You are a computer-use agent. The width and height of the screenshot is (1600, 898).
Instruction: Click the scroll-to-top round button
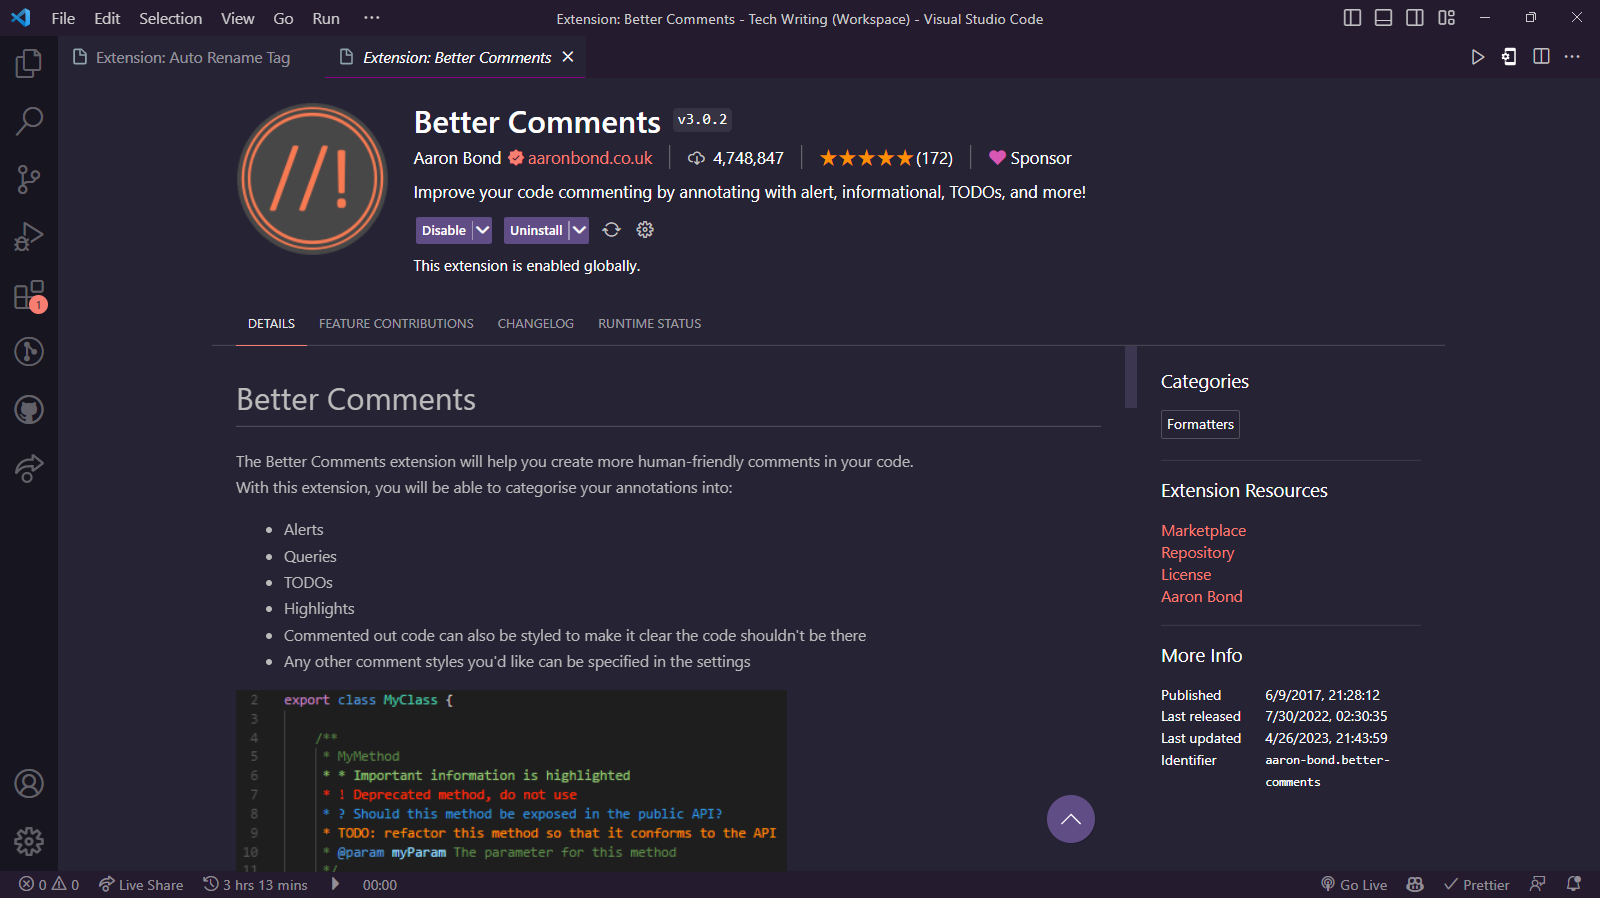pos(1071,819)
